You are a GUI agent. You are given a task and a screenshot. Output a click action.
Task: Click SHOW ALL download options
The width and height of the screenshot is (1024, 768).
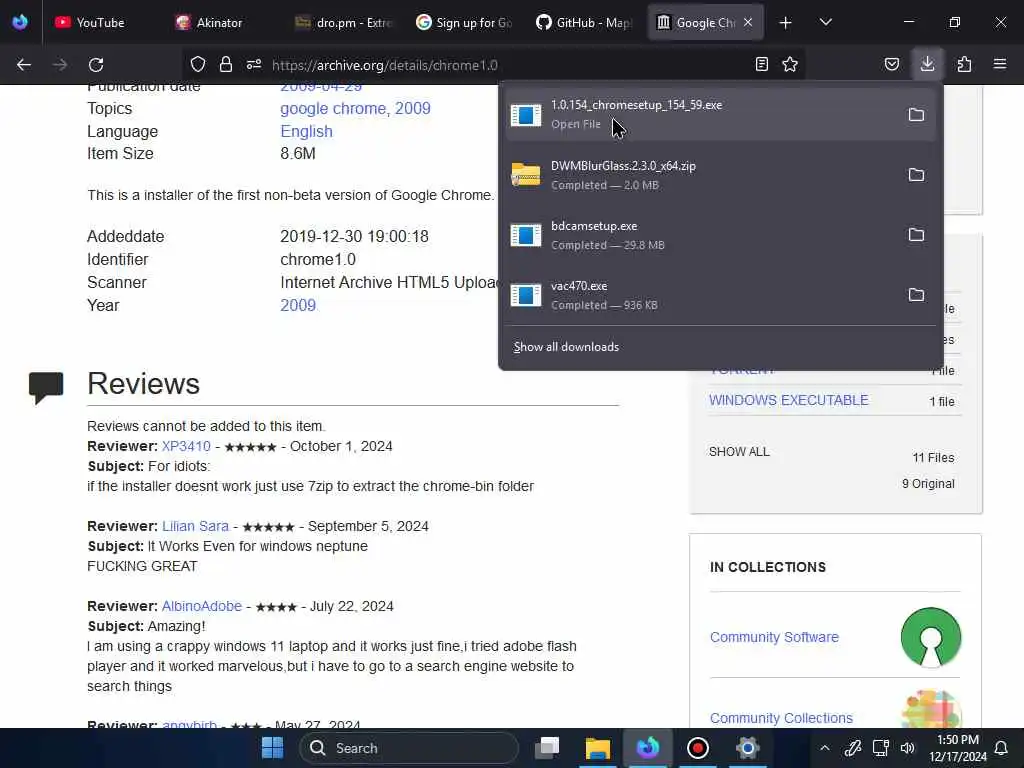point(739,452)
